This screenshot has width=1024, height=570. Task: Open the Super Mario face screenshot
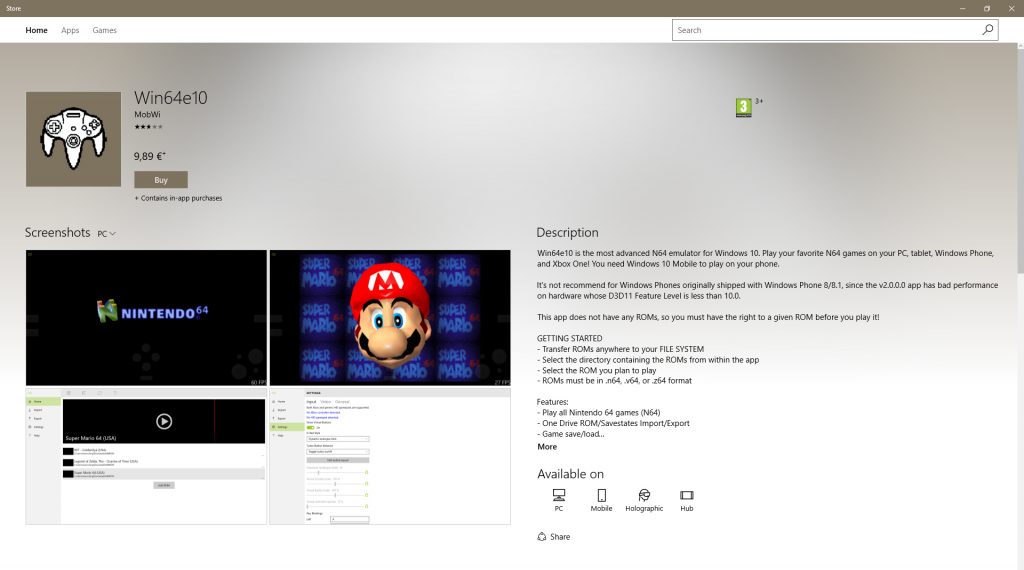[390, 317]
